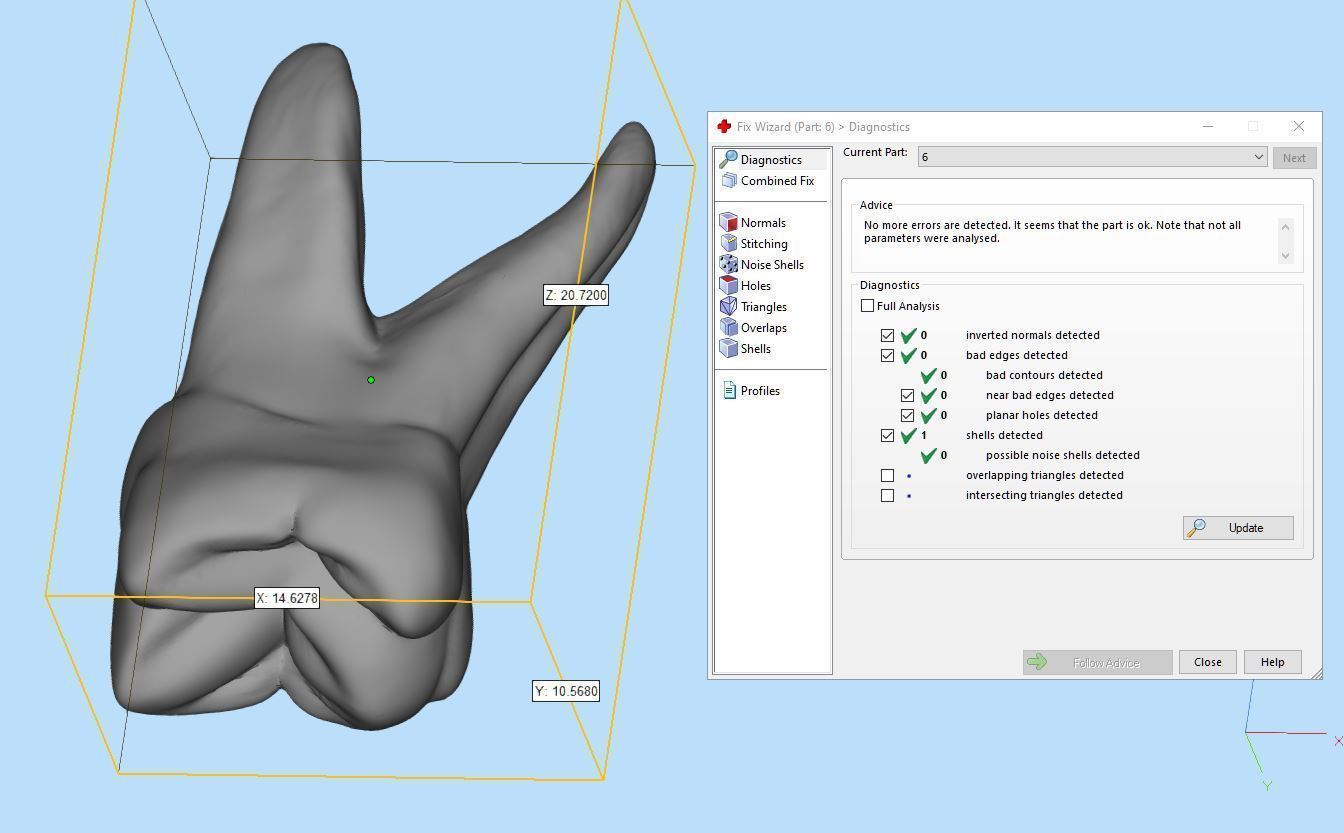
Task: Open Normals fix via red cube icon
Action: pyautogui.click(x=729, y=223)
